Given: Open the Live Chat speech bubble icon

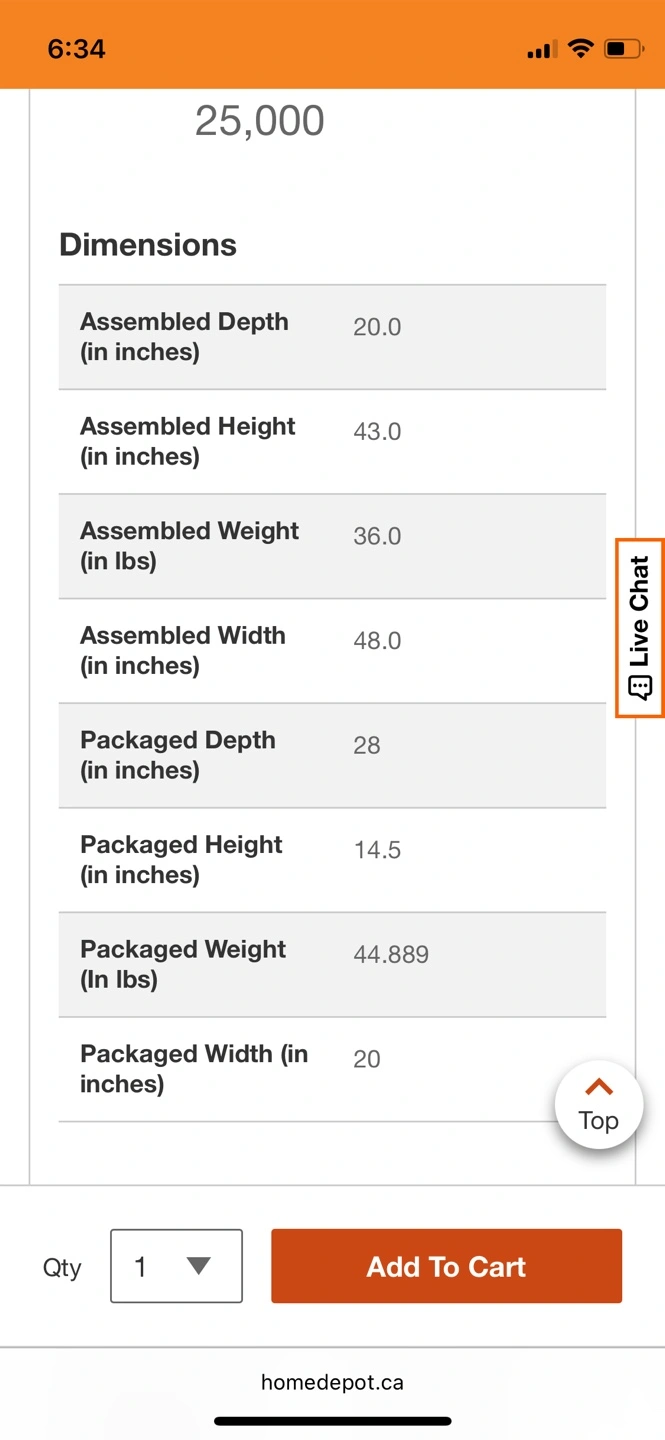Looking at the screenshot, I should 640,687.
